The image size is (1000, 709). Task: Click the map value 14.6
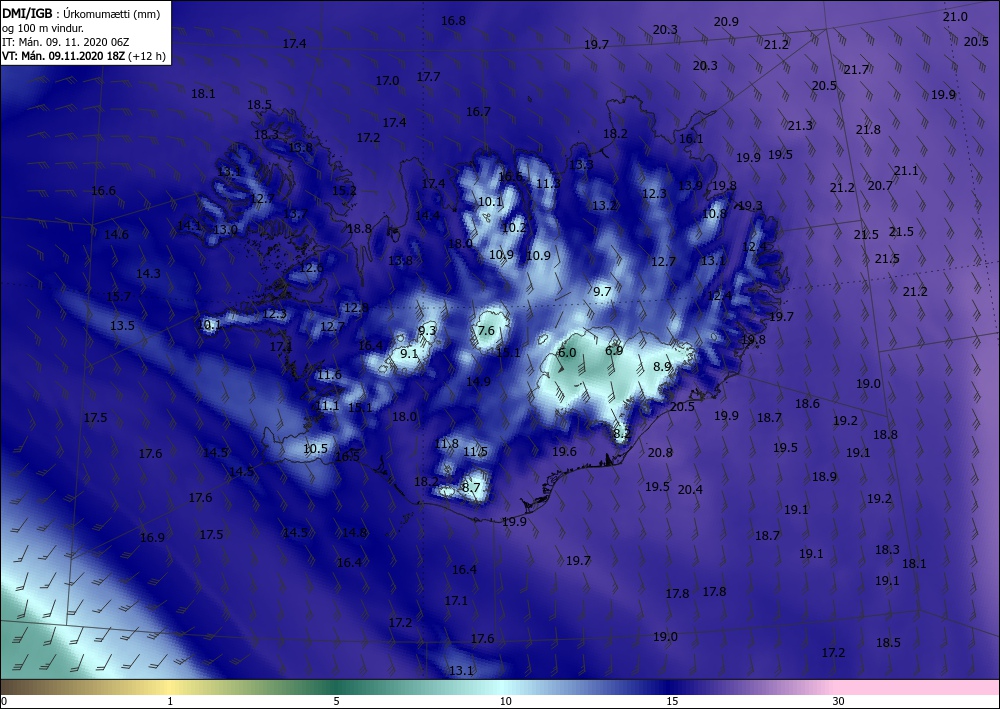116,235
